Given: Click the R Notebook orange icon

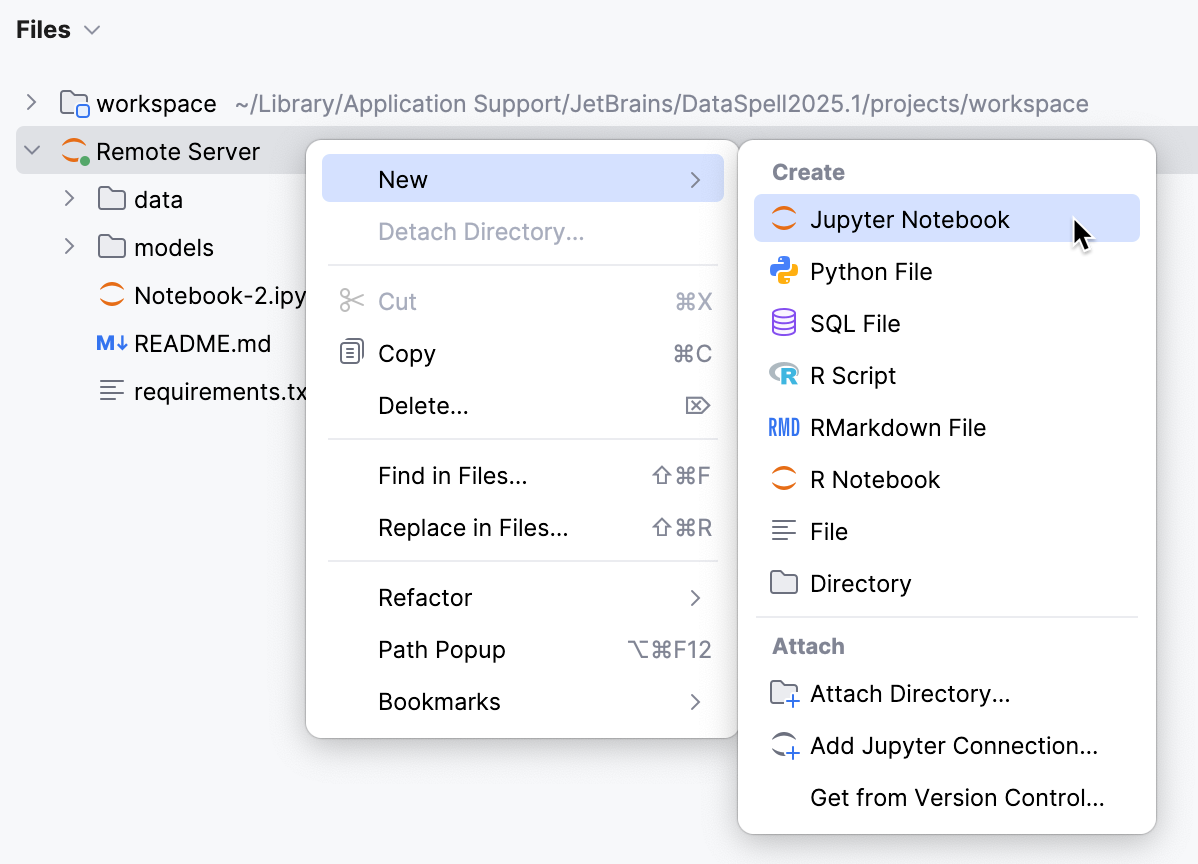Looking at the screenshot, I should pos(783,479).
